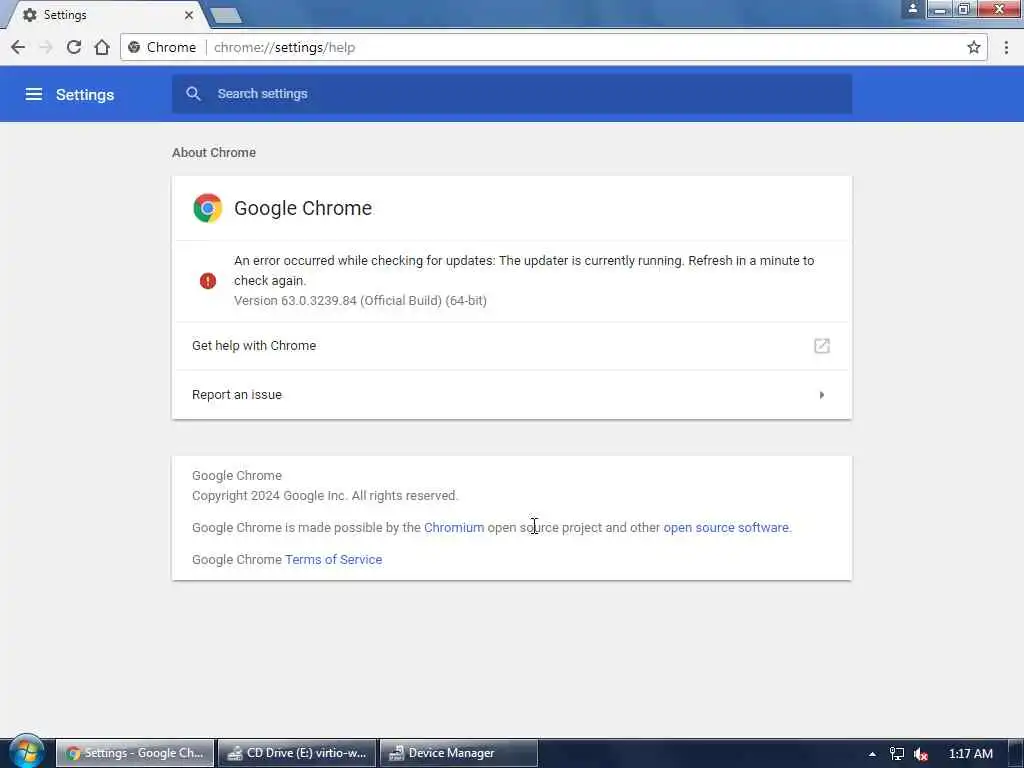Click the gear icon on the Settings tab
Screen dimensions: 1024x768
point(29,14)
